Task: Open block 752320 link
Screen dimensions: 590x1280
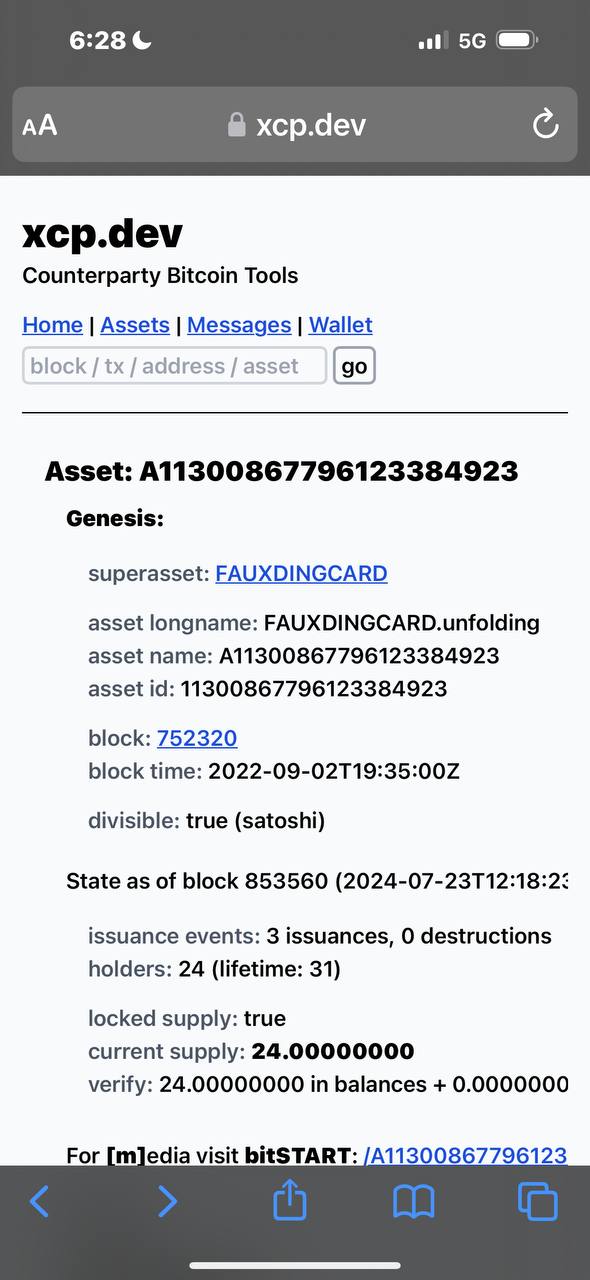Action: [x=197, y=739]
